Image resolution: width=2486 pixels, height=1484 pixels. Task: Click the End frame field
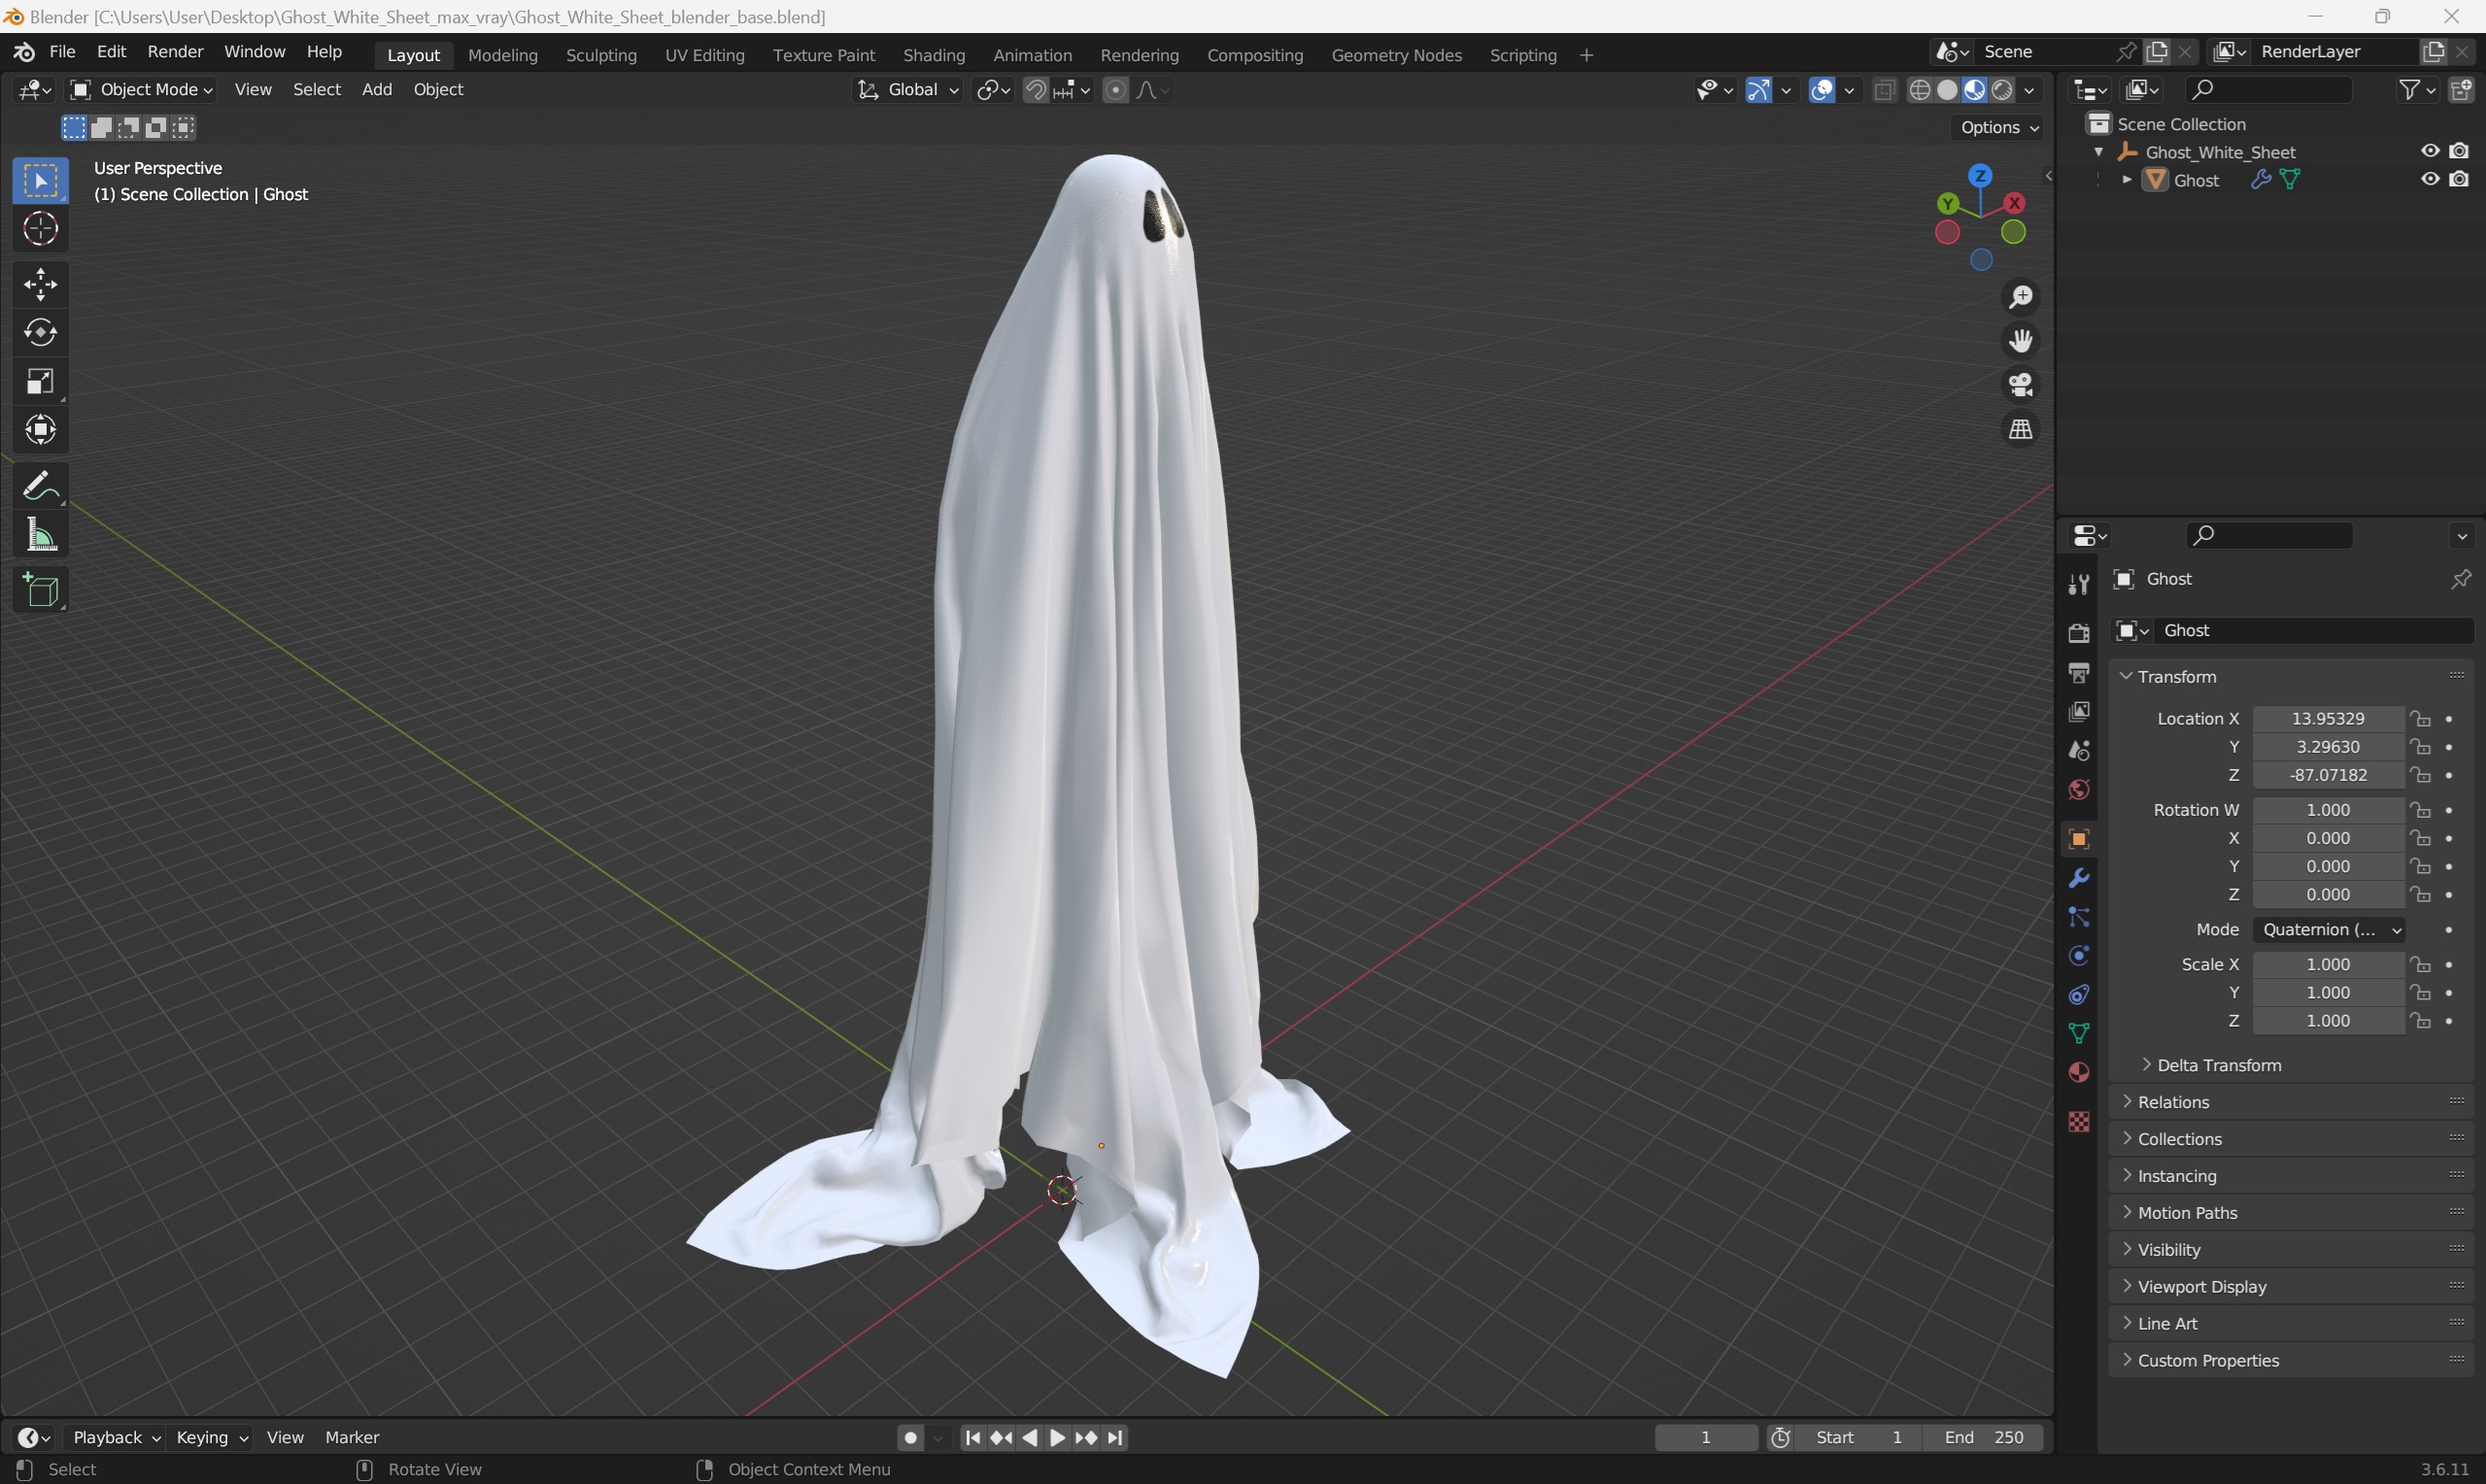pos(1984,1437)
